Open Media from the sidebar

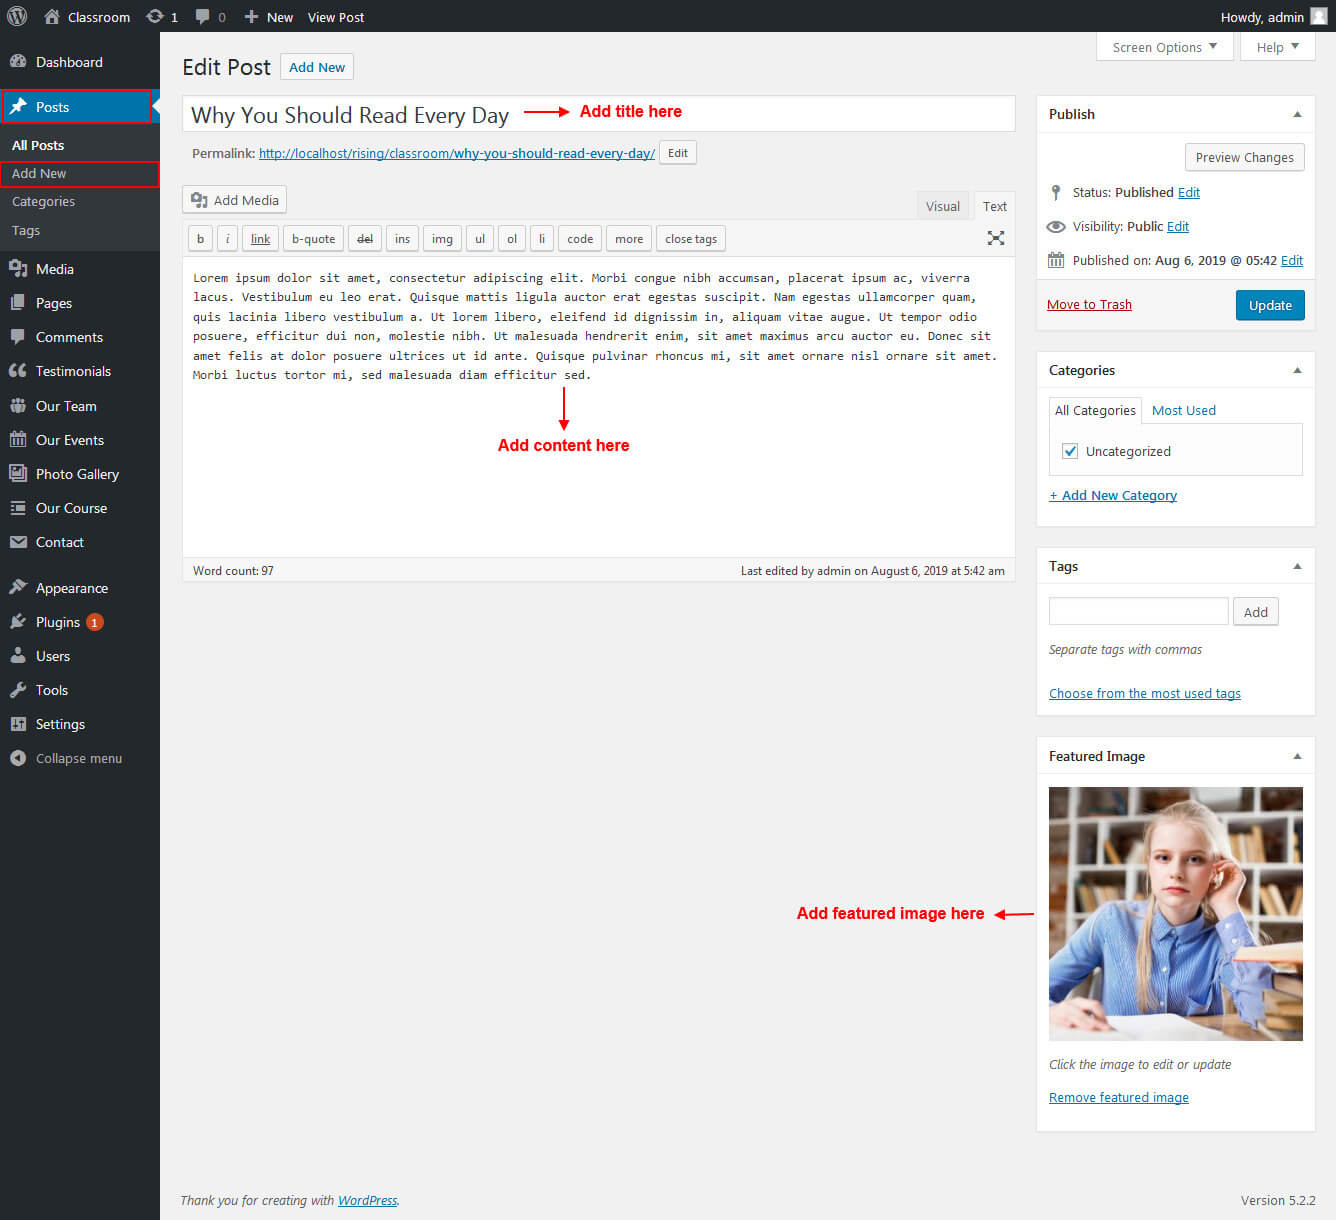tap(54, 269)
